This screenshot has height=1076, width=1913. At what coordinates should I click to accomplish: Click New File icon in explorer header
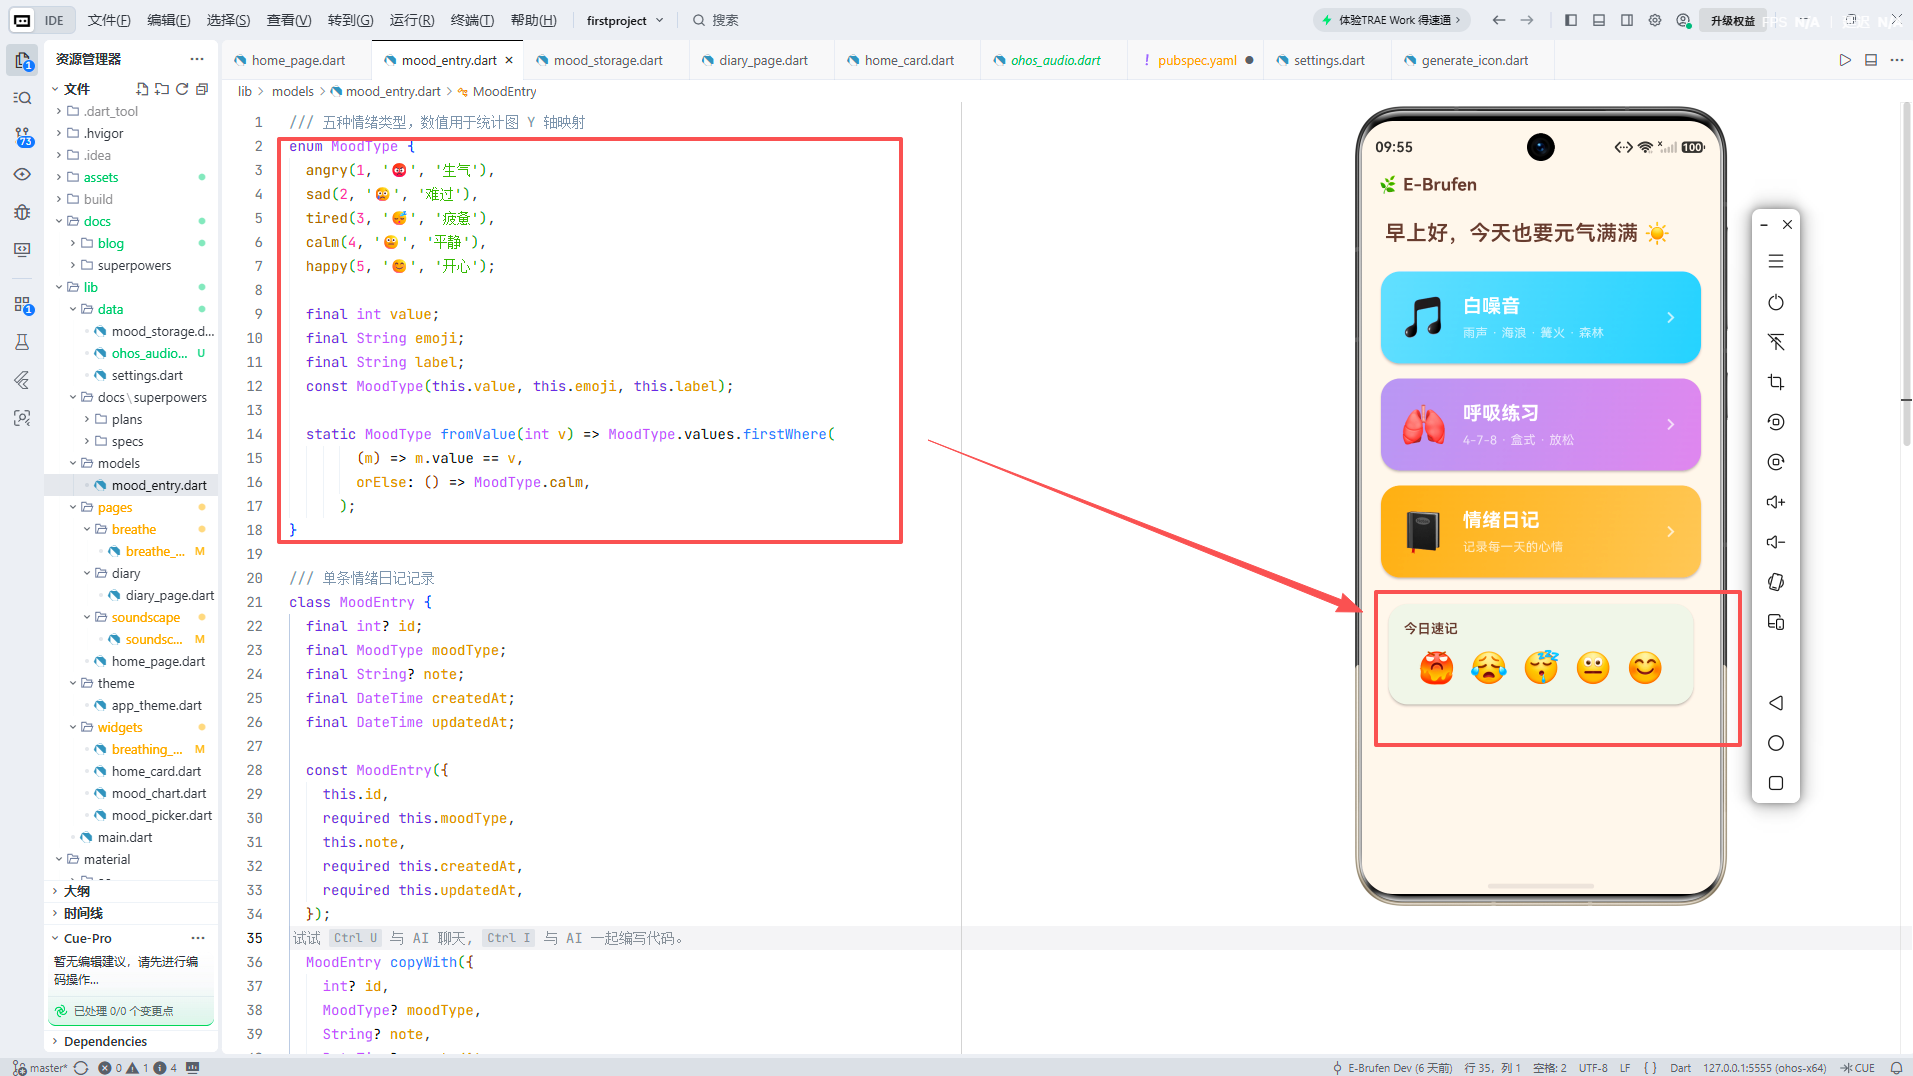tap(142, 89)
